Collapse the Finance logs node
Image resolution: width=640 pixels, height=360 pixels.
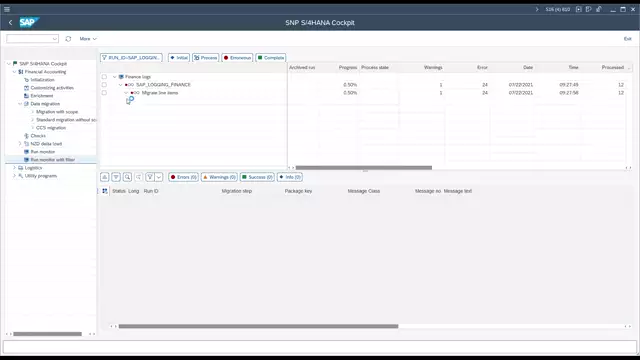click(x=115, y=77)
